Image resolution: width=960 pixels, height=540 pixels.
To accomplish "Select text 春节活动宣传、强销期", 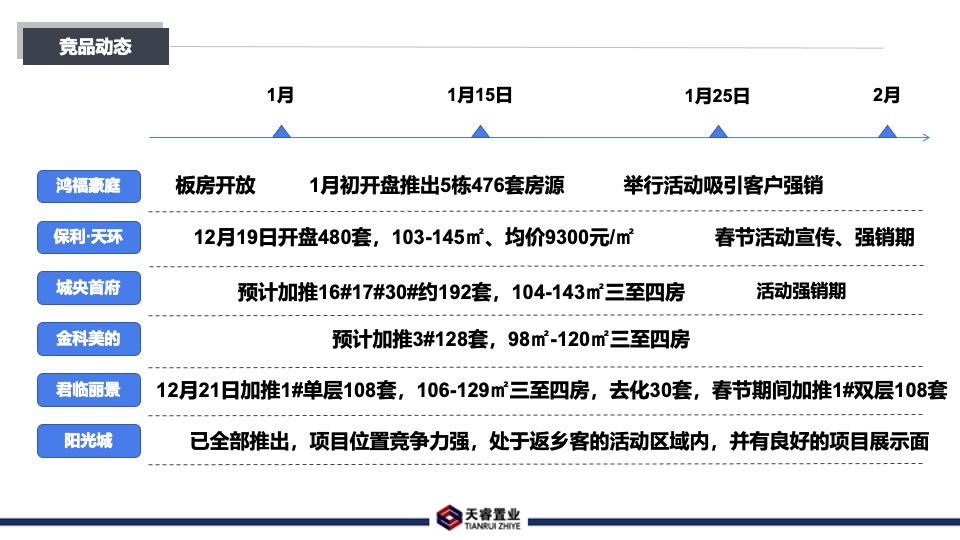I will pos(814,237).
